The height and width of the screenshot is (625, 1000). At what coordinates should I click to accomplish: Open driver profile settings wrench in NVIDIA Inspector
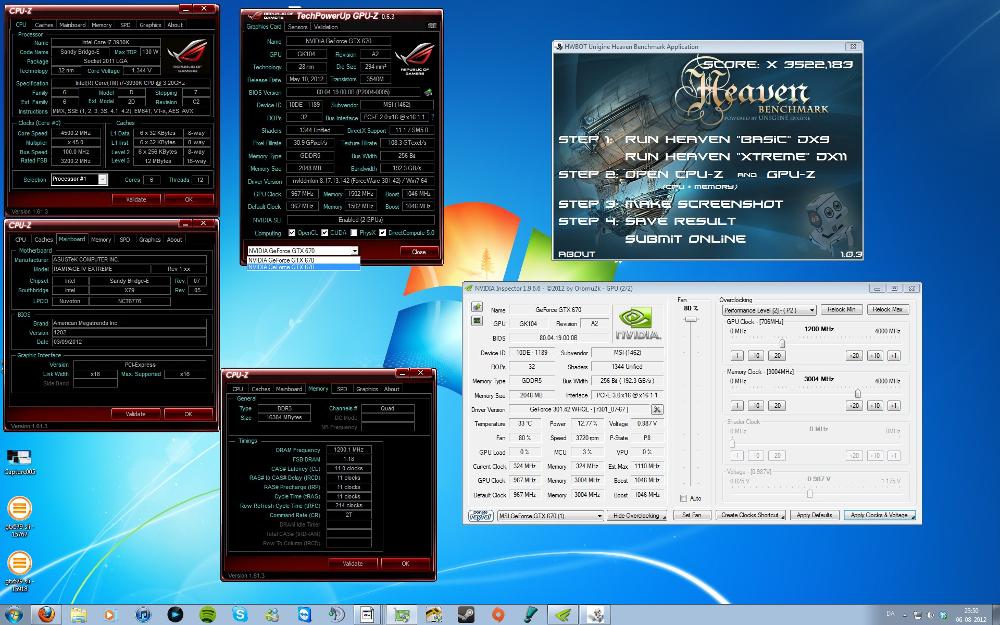click(657, 409)
